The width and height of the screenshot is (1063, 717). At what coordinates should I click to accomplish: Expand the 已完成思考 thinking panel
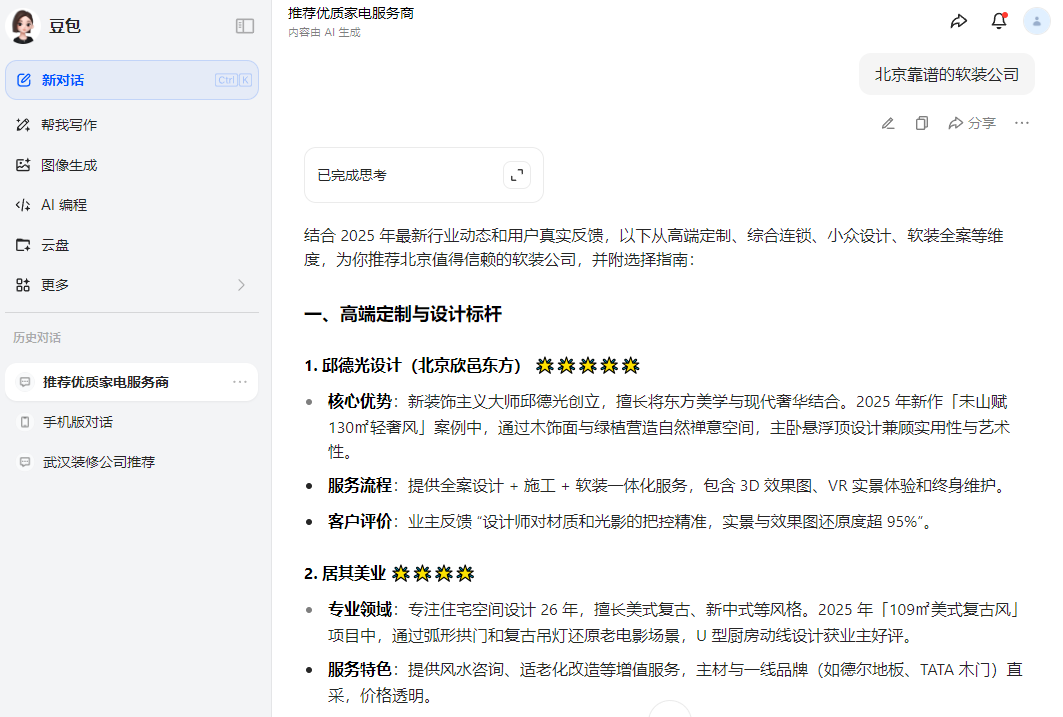[516, 174]
